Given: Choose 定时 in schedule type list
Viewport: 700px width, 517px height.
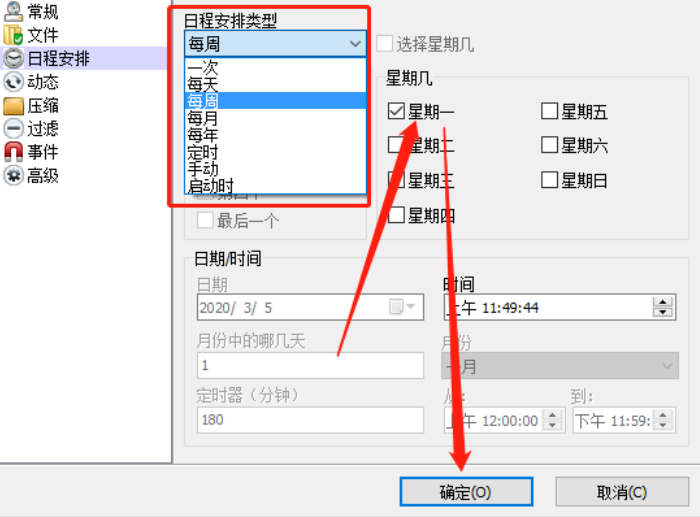Looking at the screenshot, I should click(x=275, y=152).
